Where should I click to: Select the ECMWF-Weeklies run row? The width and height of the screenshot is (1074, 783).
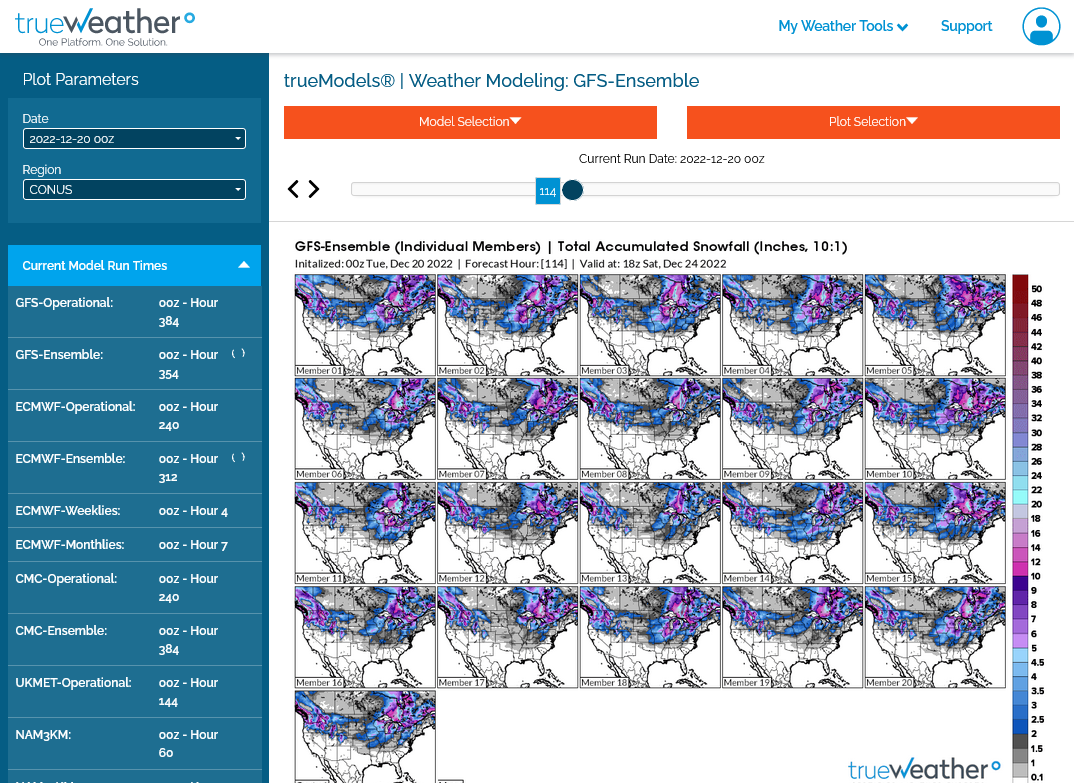click(134, 511)
